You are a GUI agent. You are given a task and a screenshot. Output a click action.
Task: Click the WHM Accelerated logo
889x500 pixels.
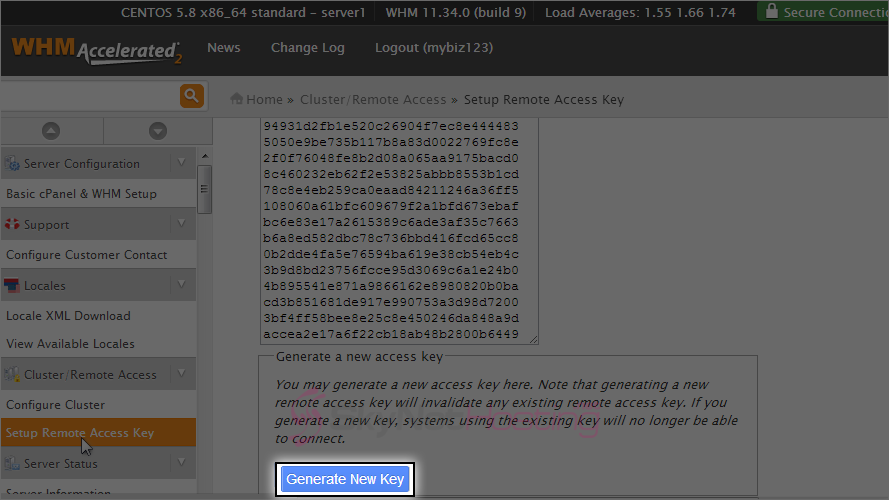97,51
